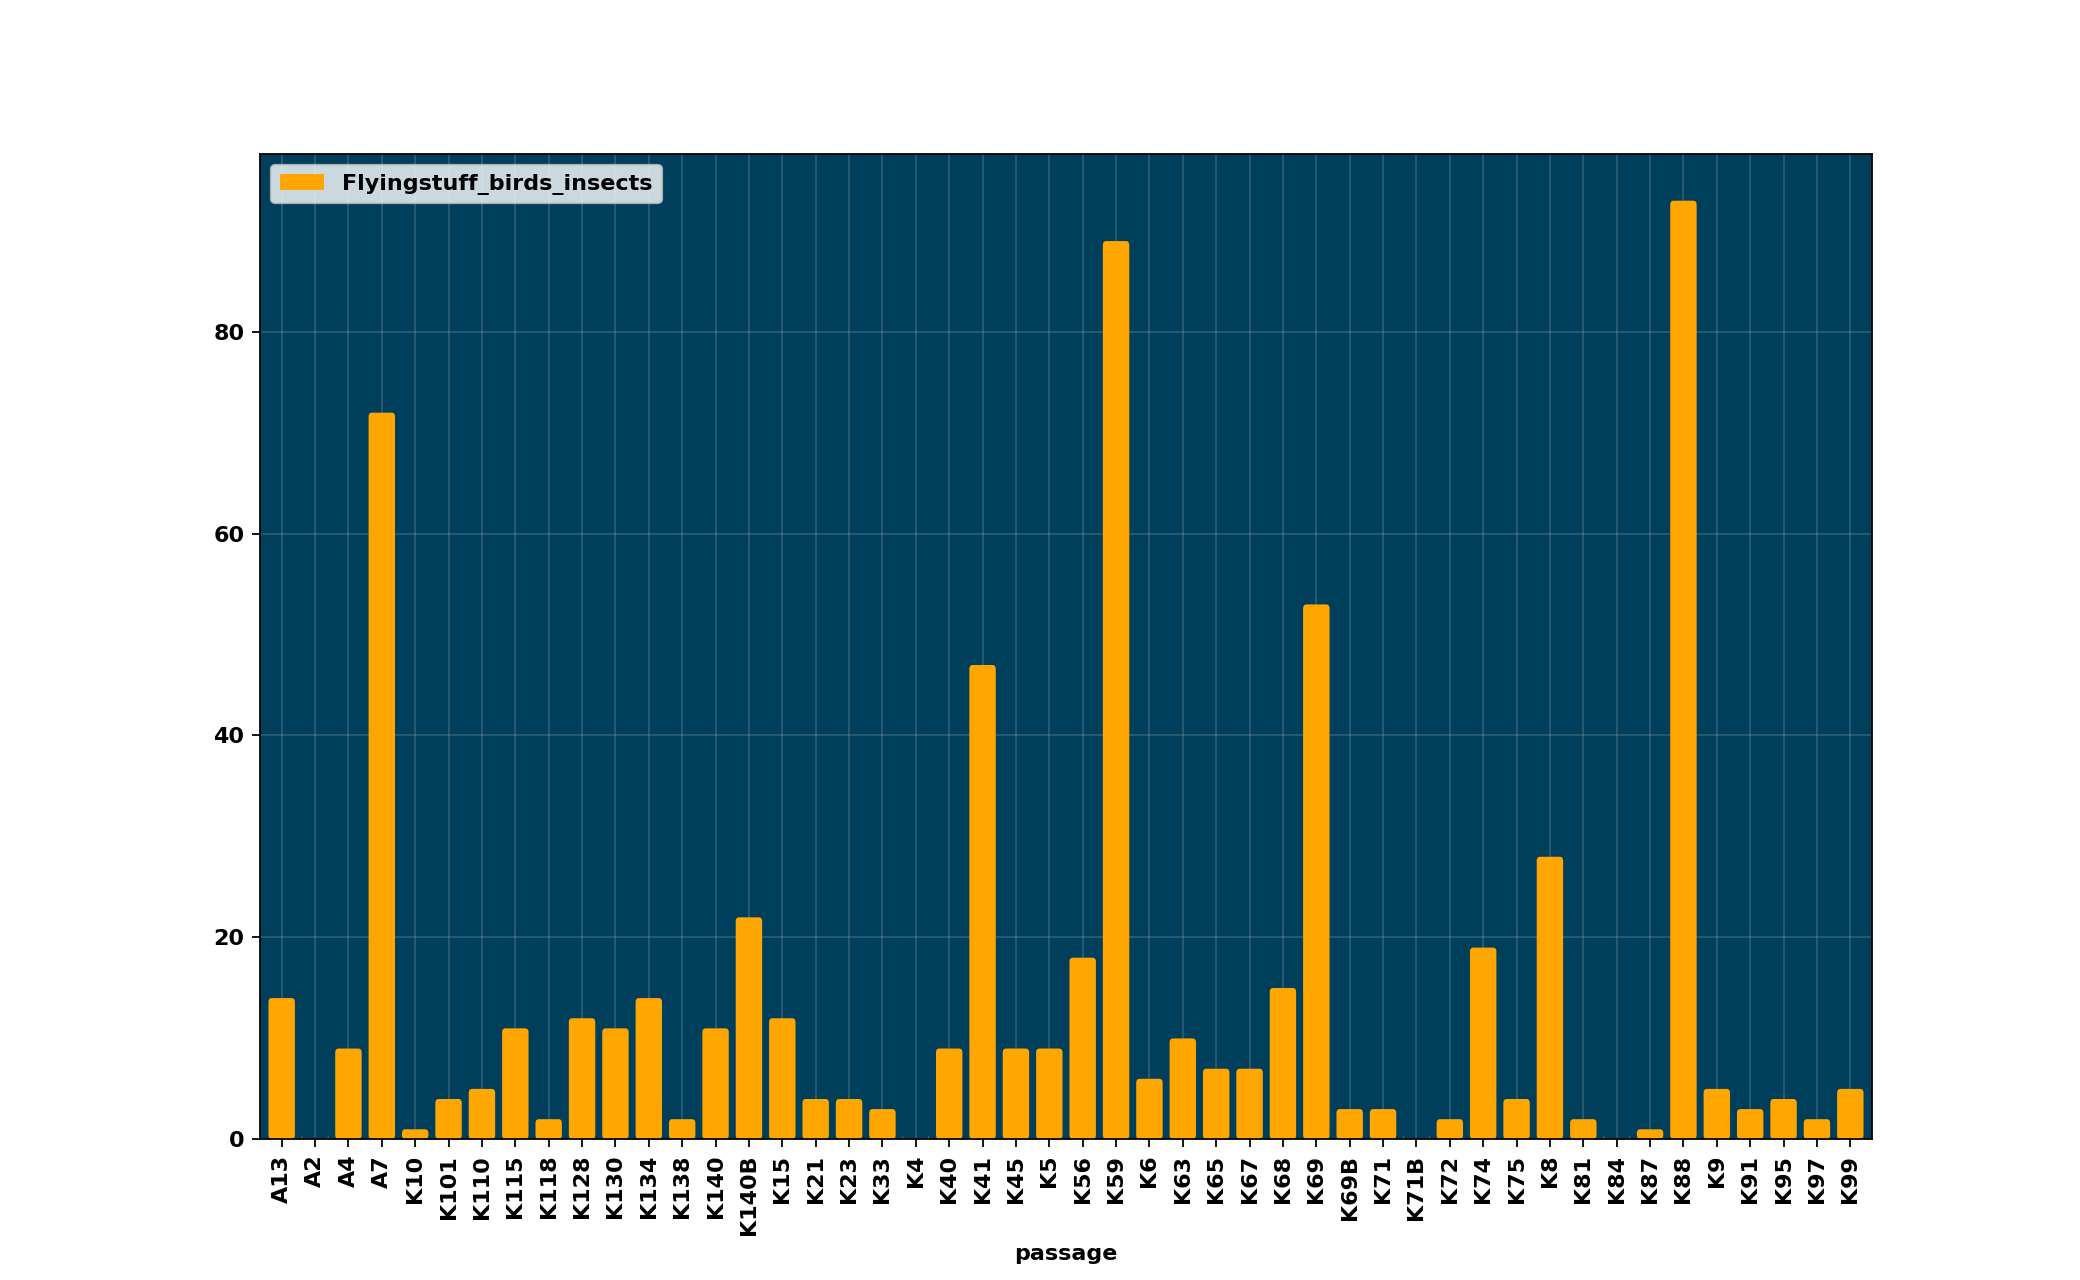Click the 80 y-axis tick label
This screenshot has width=2080, height=1280.
click(x=229, y=333)
